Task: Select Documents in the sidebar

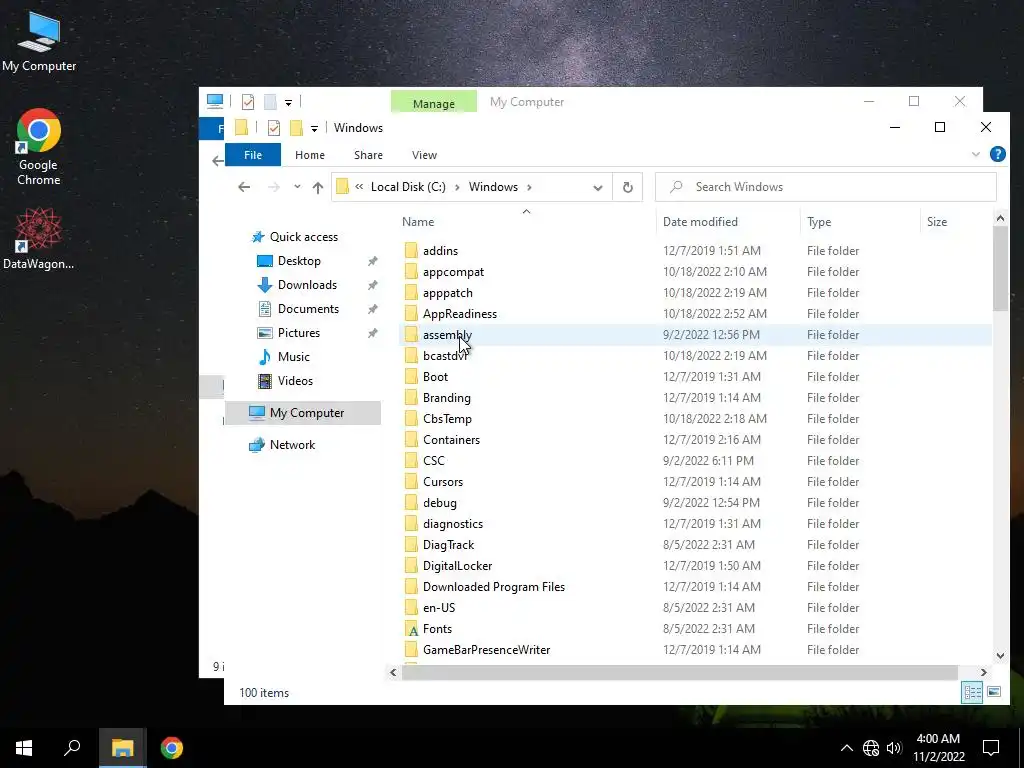Action: point(308,309)
